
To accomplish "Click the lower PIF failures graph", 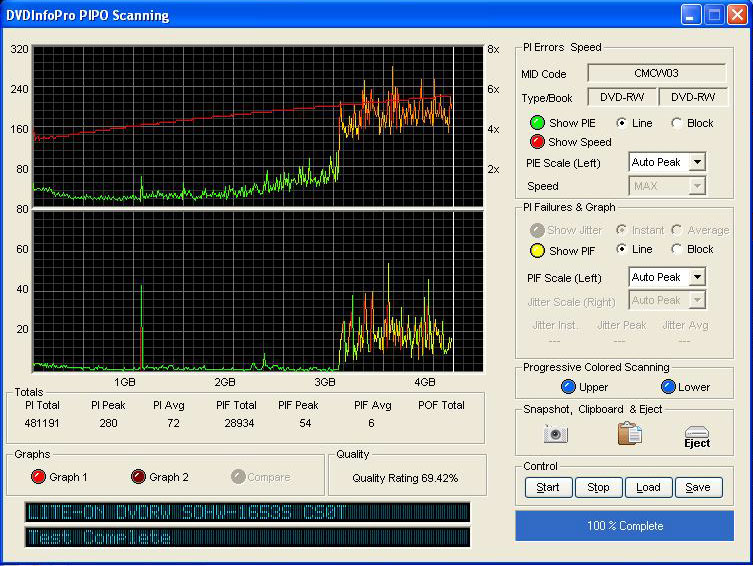I will click(258, 291).
